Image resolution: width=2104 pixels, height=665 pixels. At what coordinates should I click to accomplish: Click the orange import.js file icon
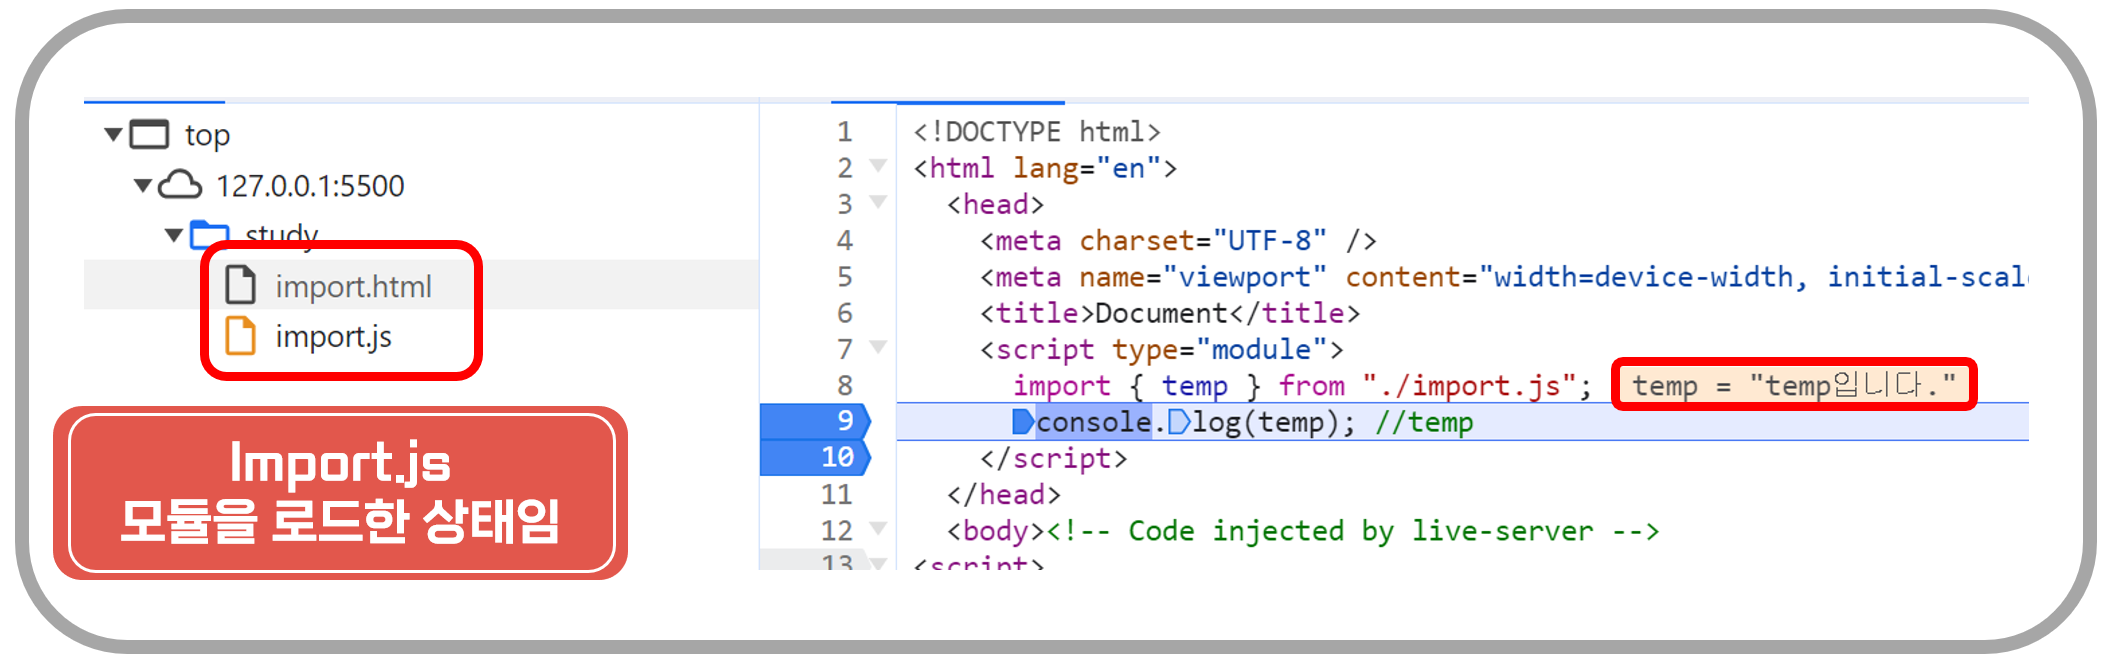240,336
